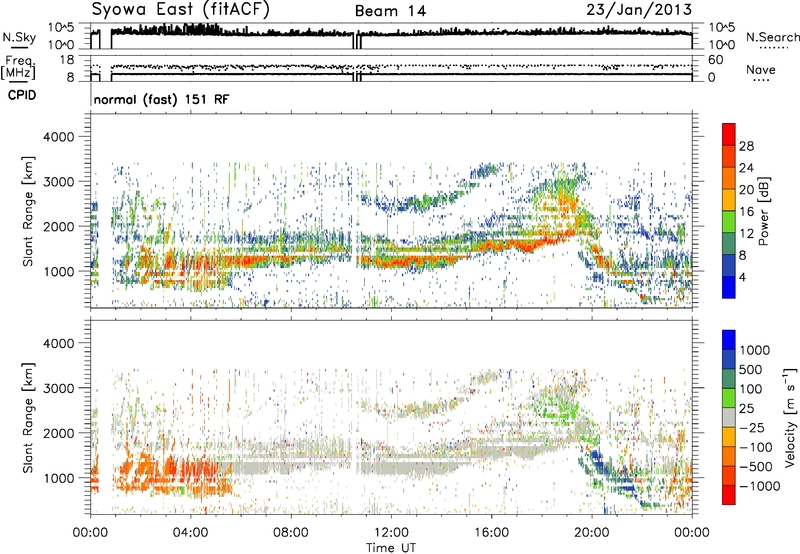Image resolution: width=800 pixels, height=554 pixels.
Task: Click the 08:00 time tick label
Action: click(x=291, y=533)
